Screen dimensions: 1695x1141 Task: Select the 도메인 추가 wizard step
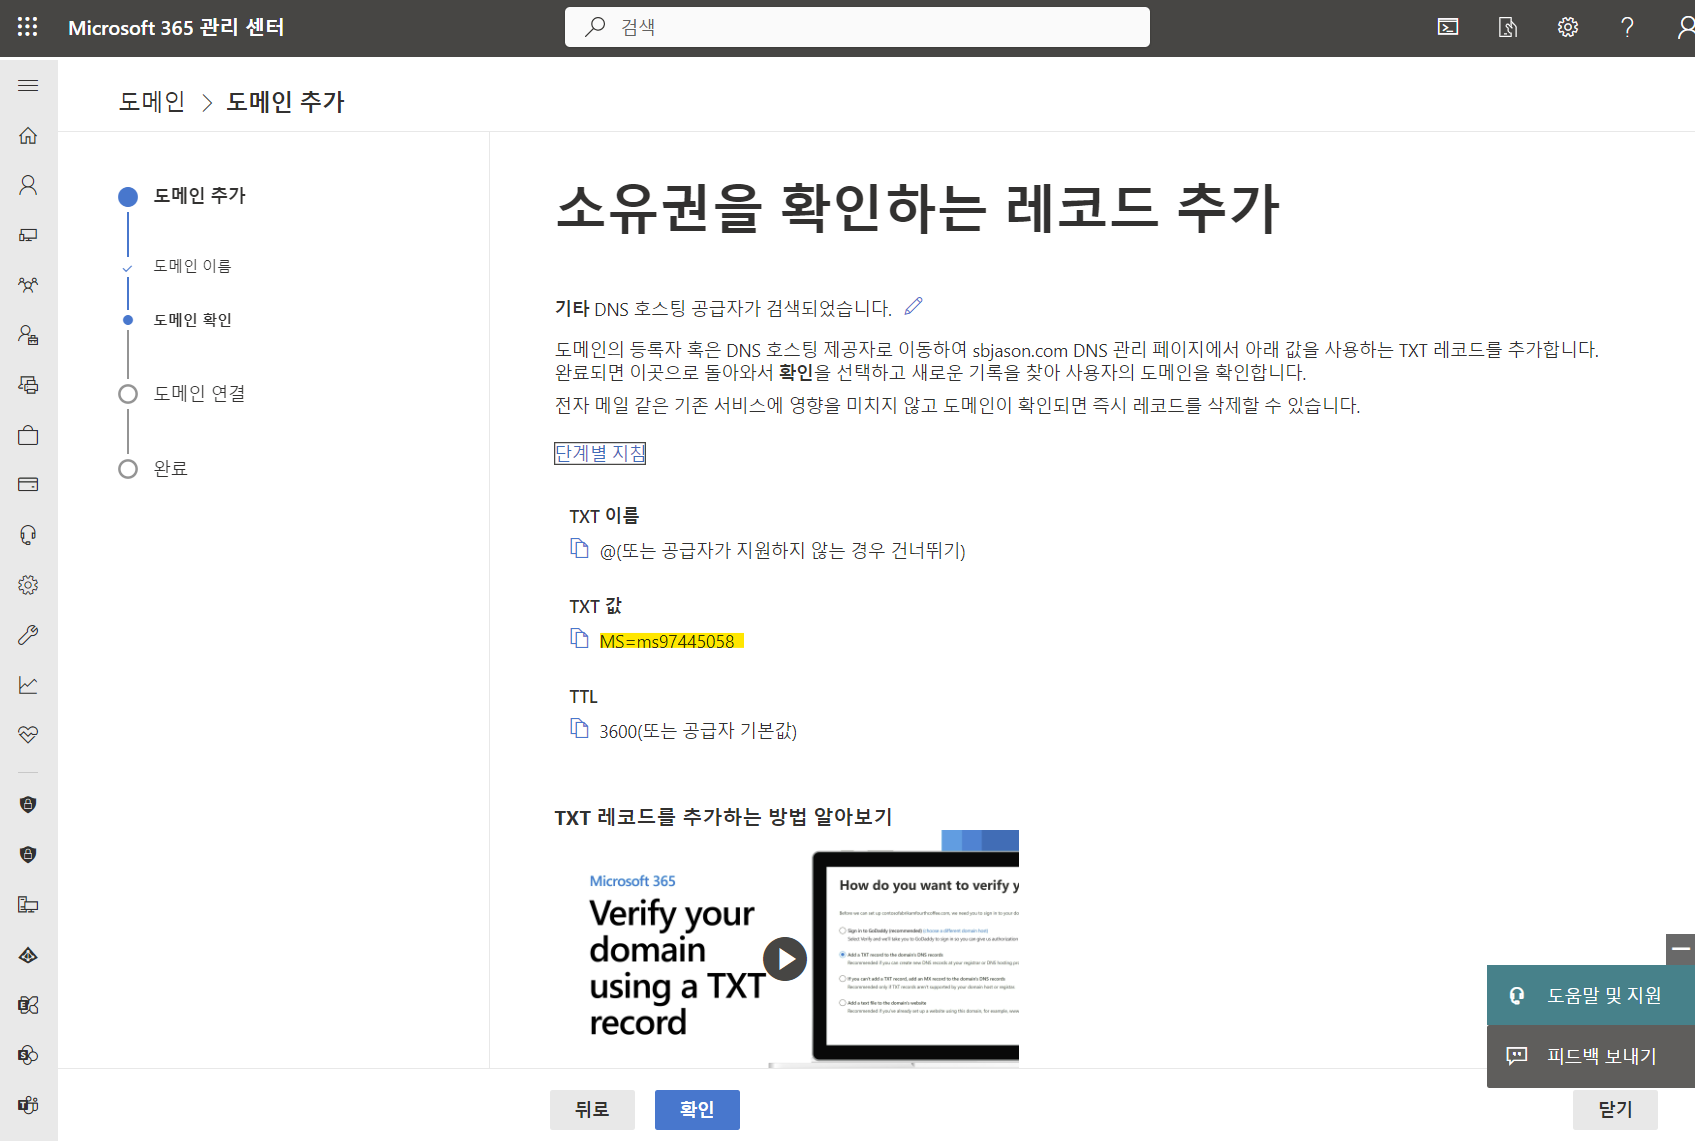(x=199, y=196)
